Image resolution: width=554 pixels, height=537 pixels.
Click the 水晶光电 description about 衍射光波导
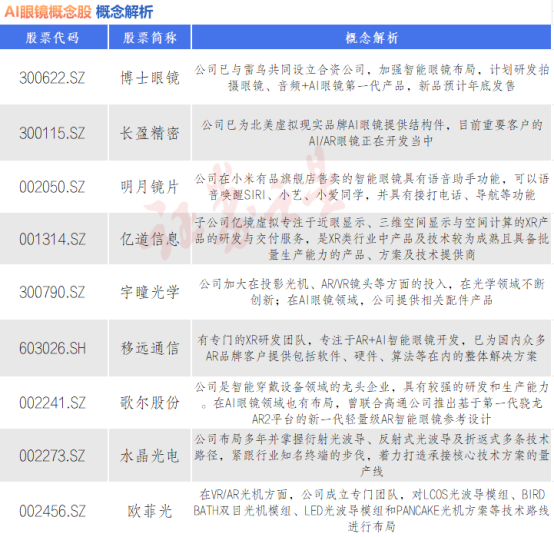point(371,455)
